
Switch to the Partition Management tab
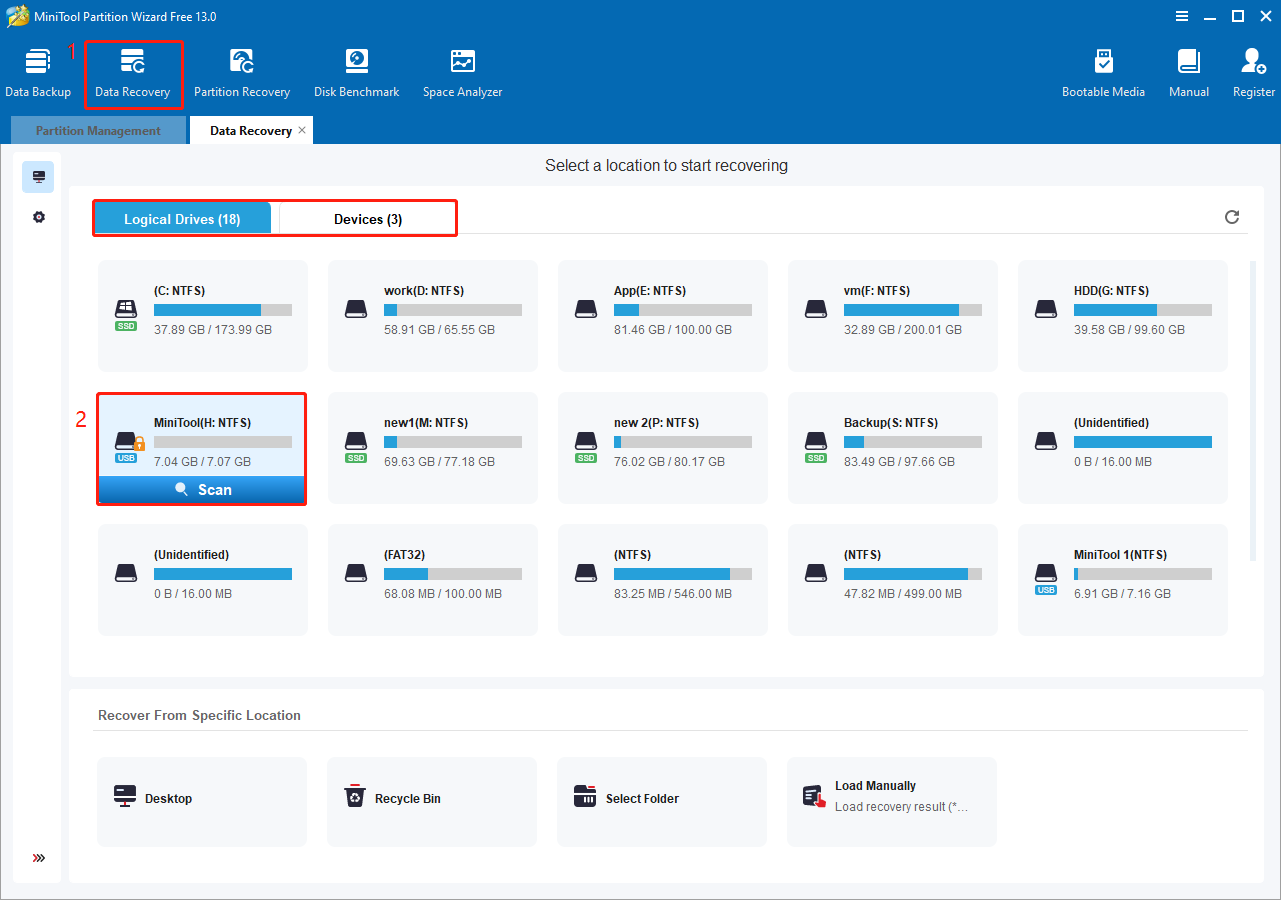(97, 130)
